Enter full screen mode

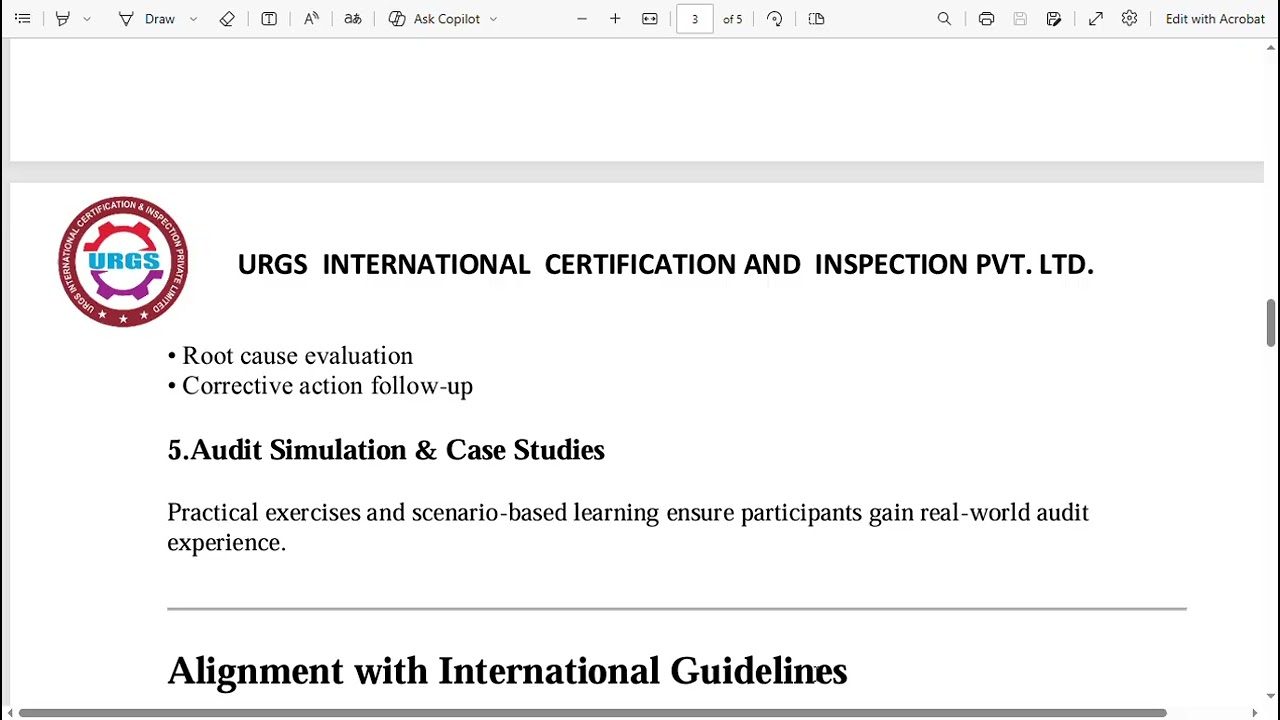(1096, 19)
